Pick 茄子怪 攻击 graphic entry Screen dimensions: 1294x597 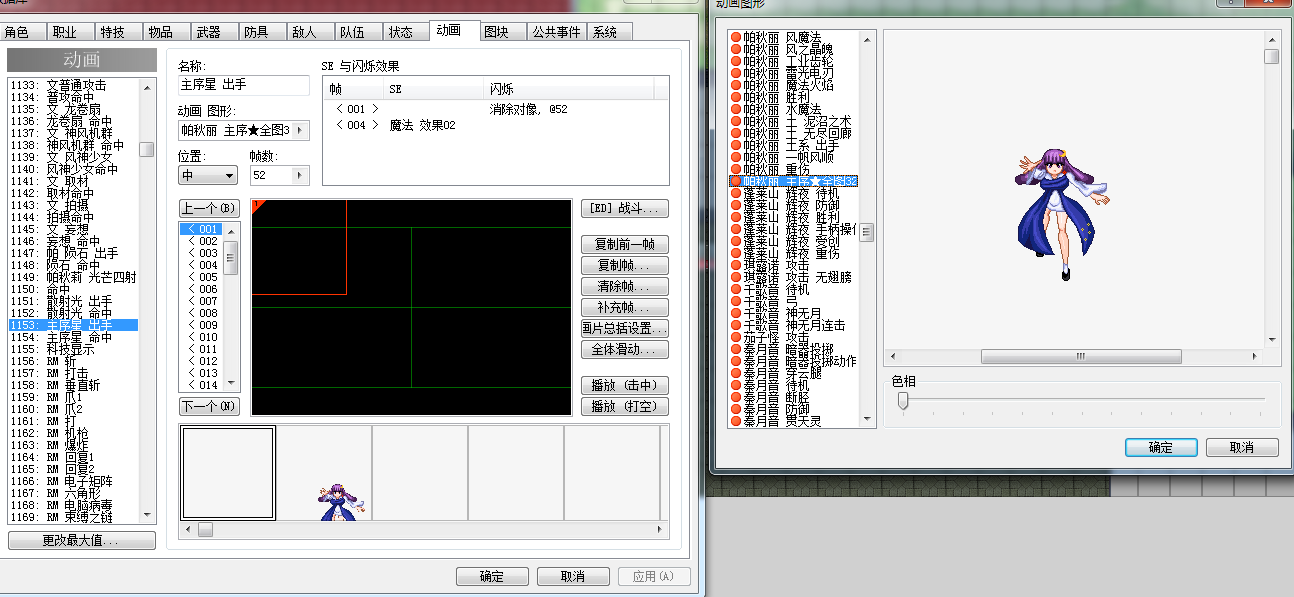(794, 337)
